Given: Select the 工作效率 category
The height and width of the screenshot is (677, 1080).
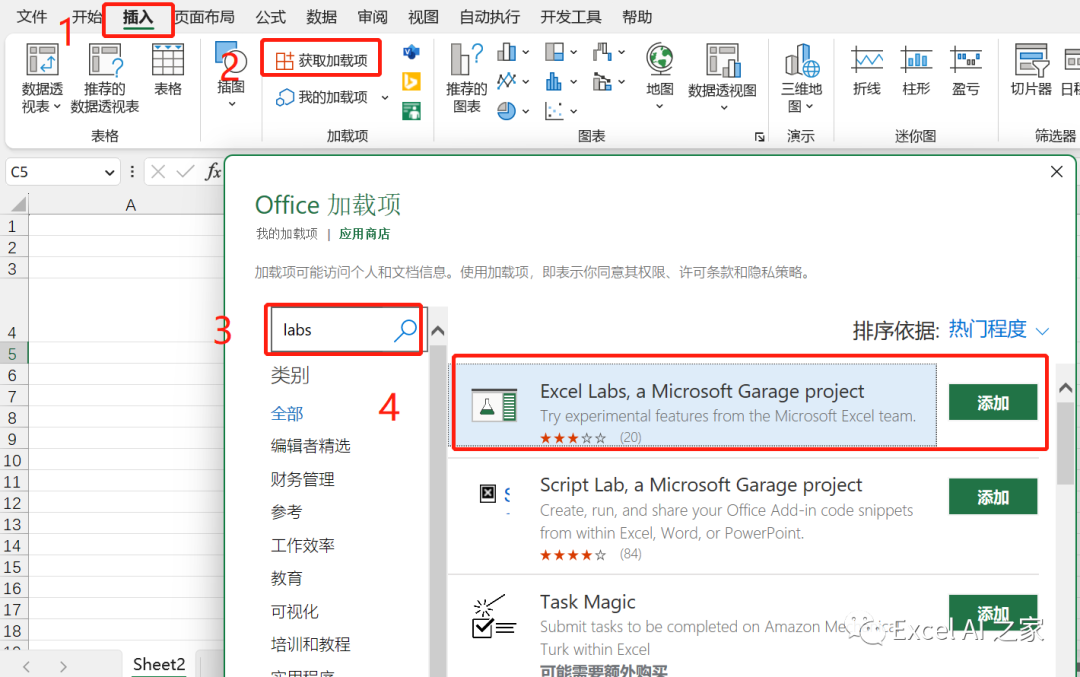Looking at the screenshot, I should click(302, 545).
